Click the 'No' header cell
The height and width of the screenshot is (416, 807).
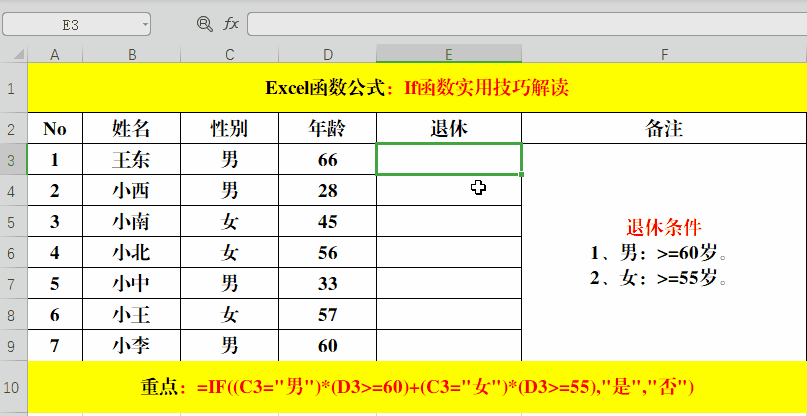pyautogui.click(x=55, y=128)
